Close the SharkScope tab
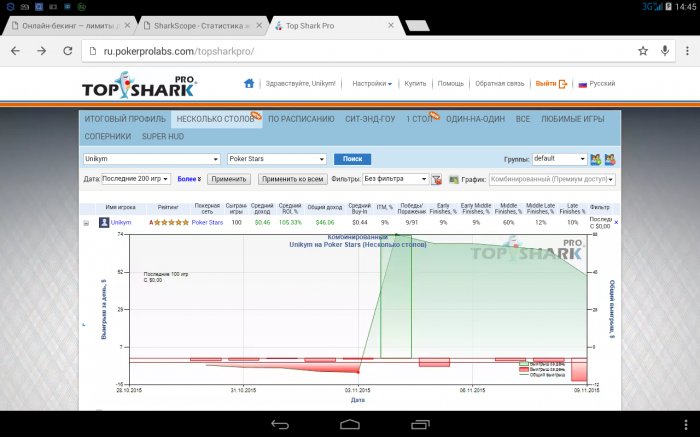Screen dimensions: 700x437 pyautogui.click(x=259, y=26)
